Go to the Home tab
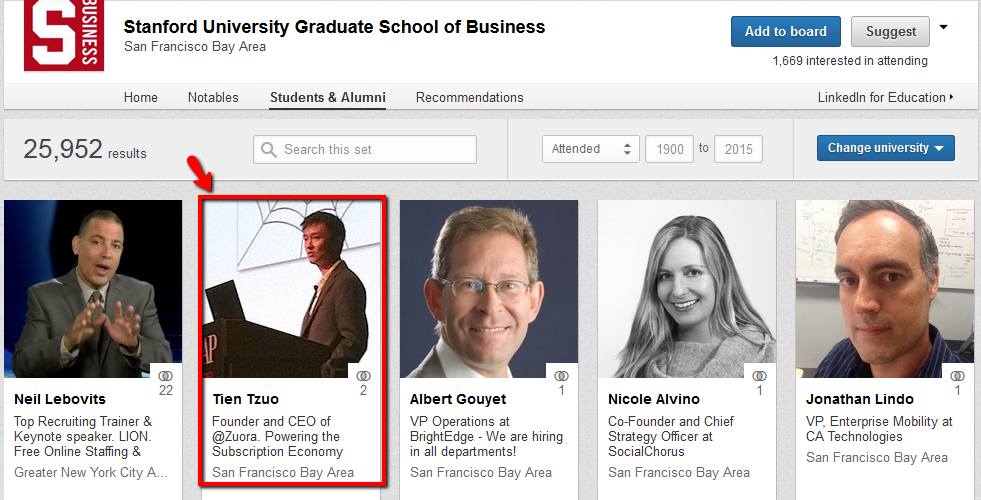981x500 pixels. click(x=141, y=97)
